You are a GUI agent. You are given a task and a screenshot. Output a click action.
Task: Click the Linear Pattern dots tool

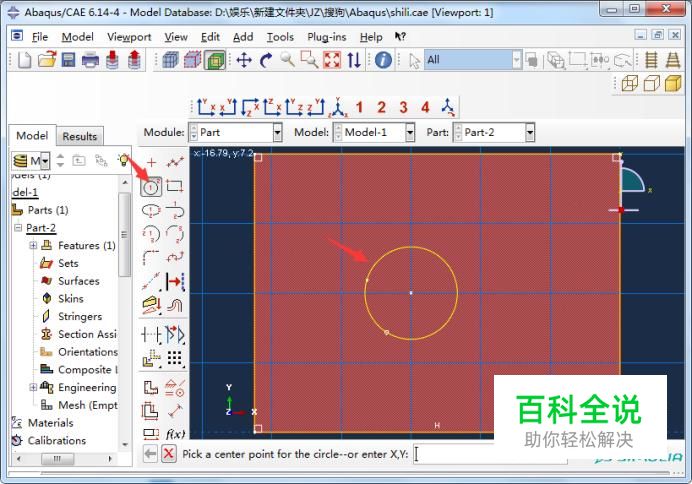point(175,358)
